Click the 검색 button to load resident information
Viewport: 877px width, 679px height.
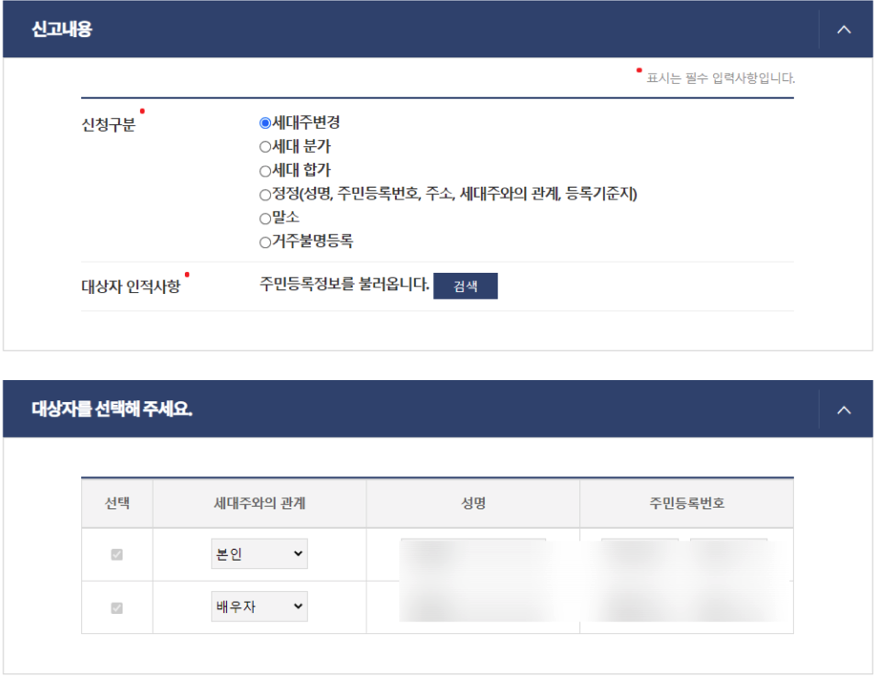coord(465,285)
